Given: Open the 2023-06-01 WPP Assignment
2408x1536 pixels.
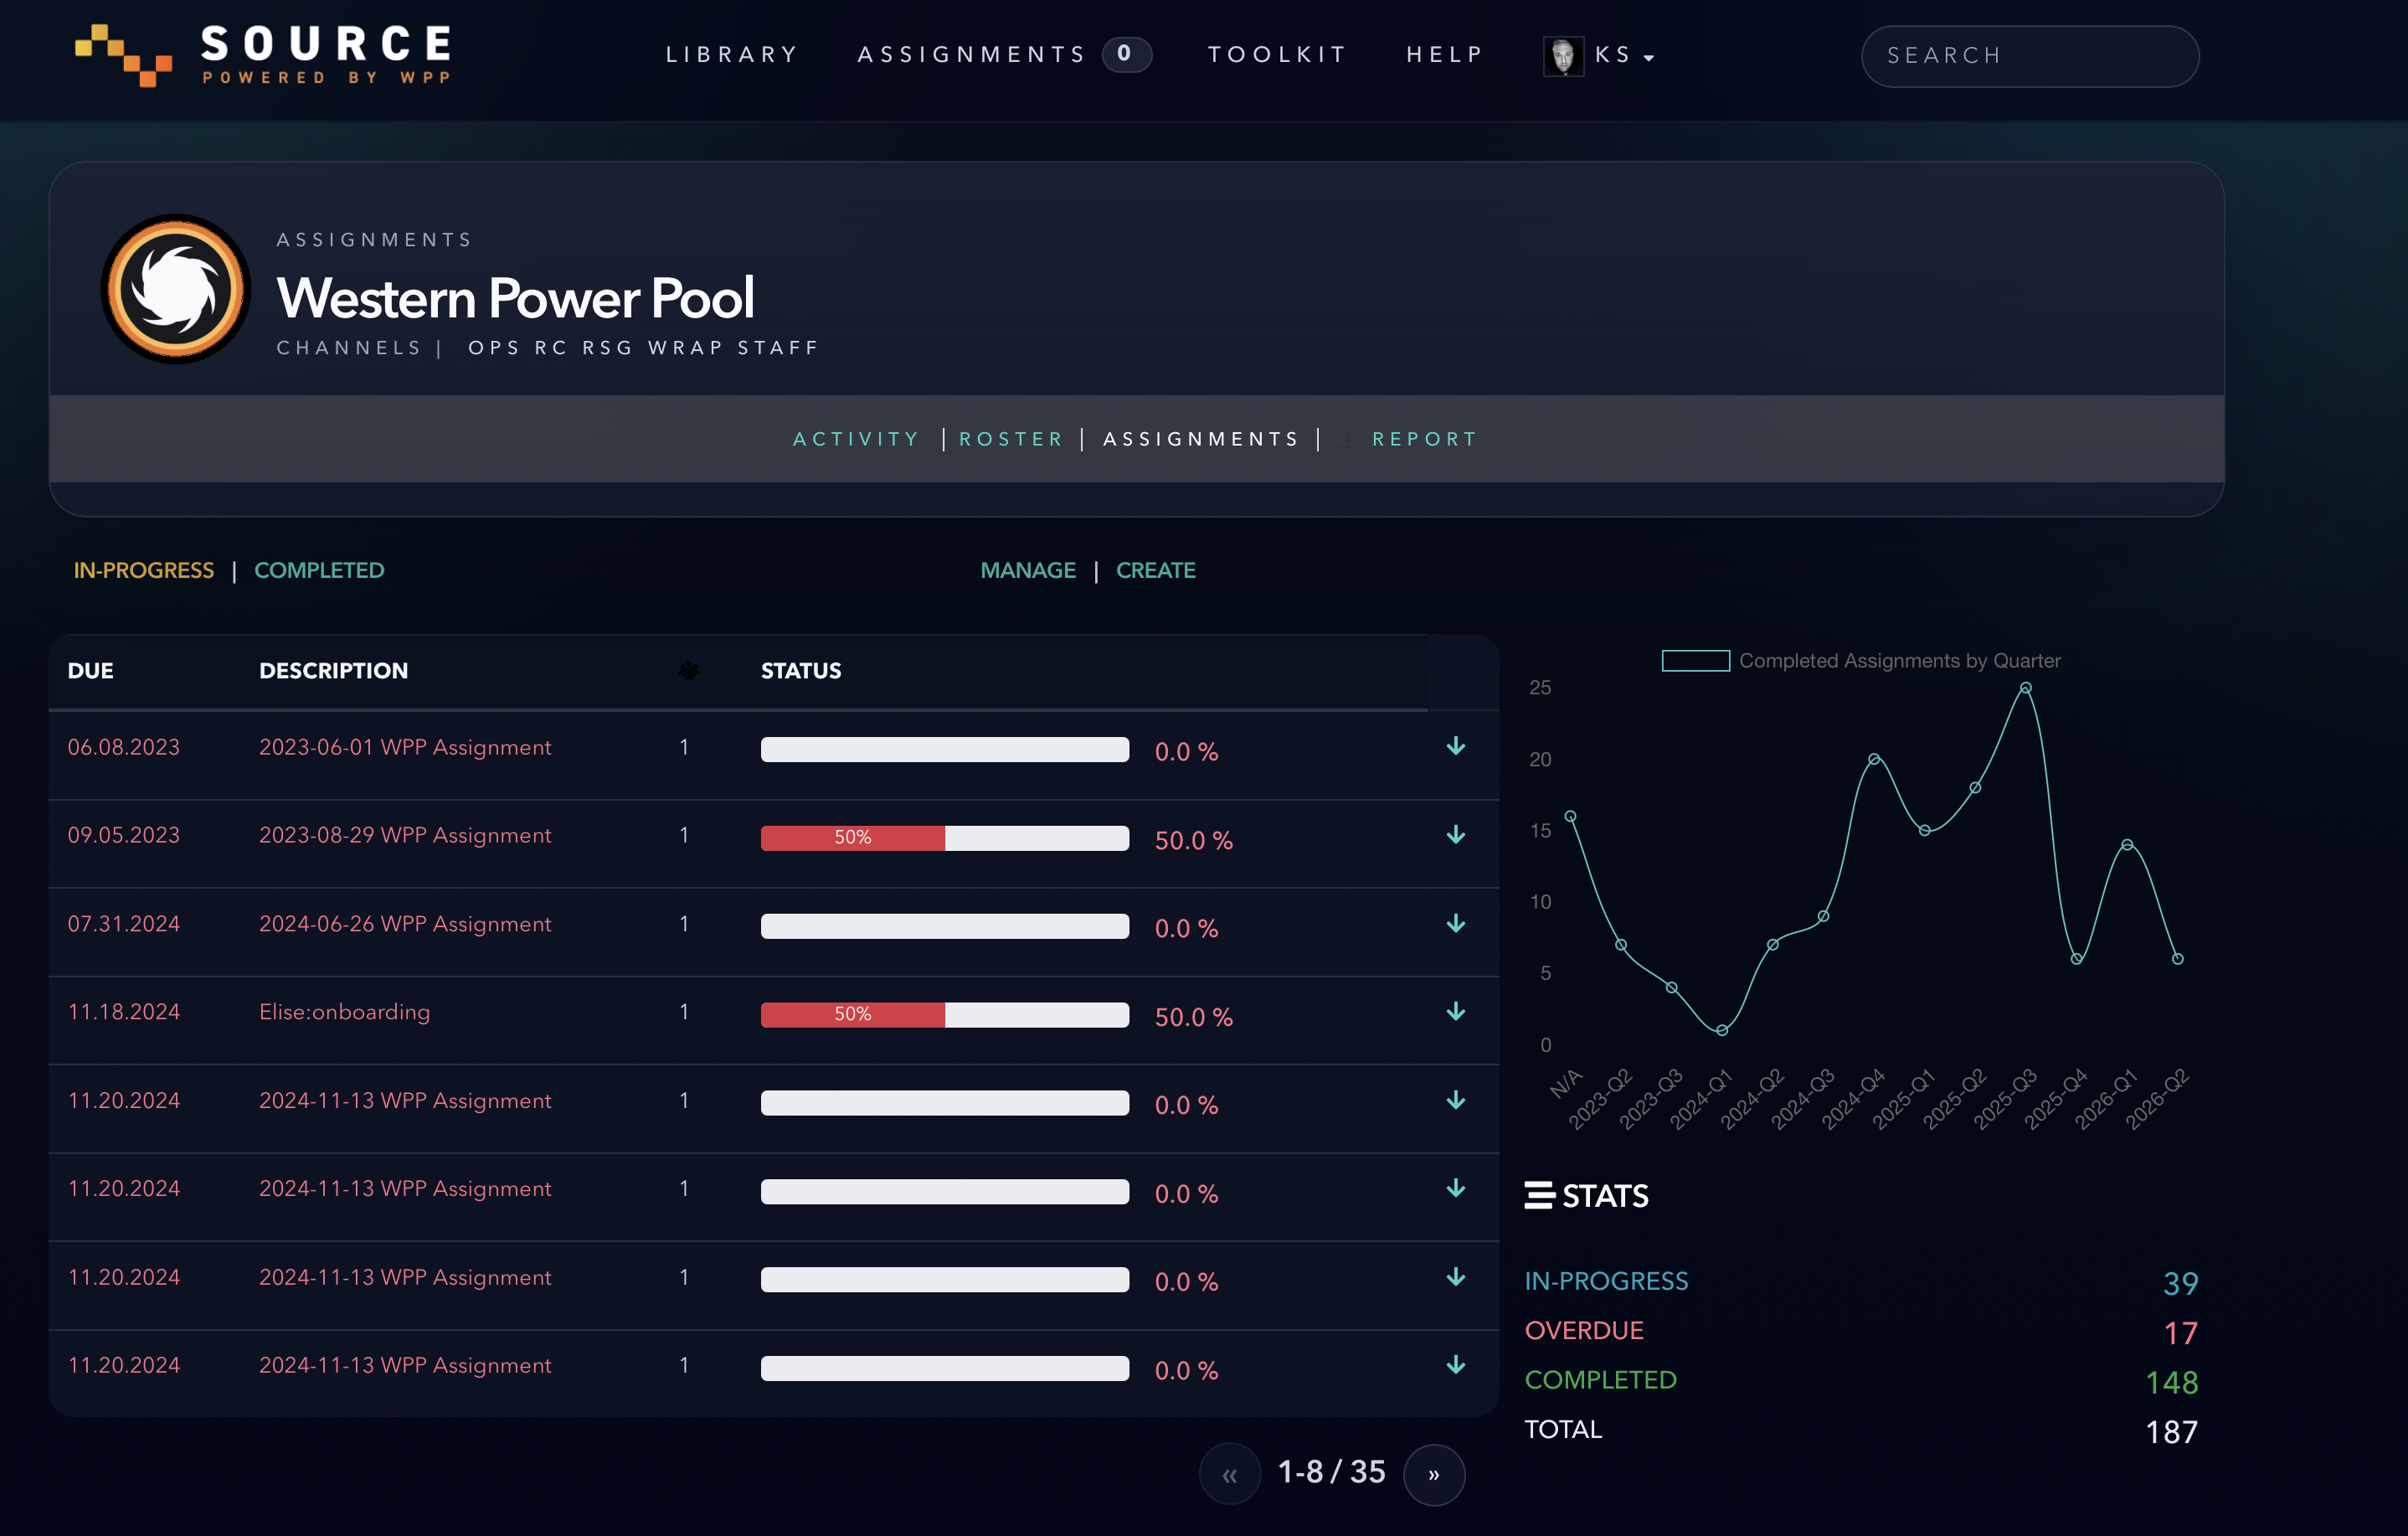Looking at the screenshot, I should click(x=405, y=747).
